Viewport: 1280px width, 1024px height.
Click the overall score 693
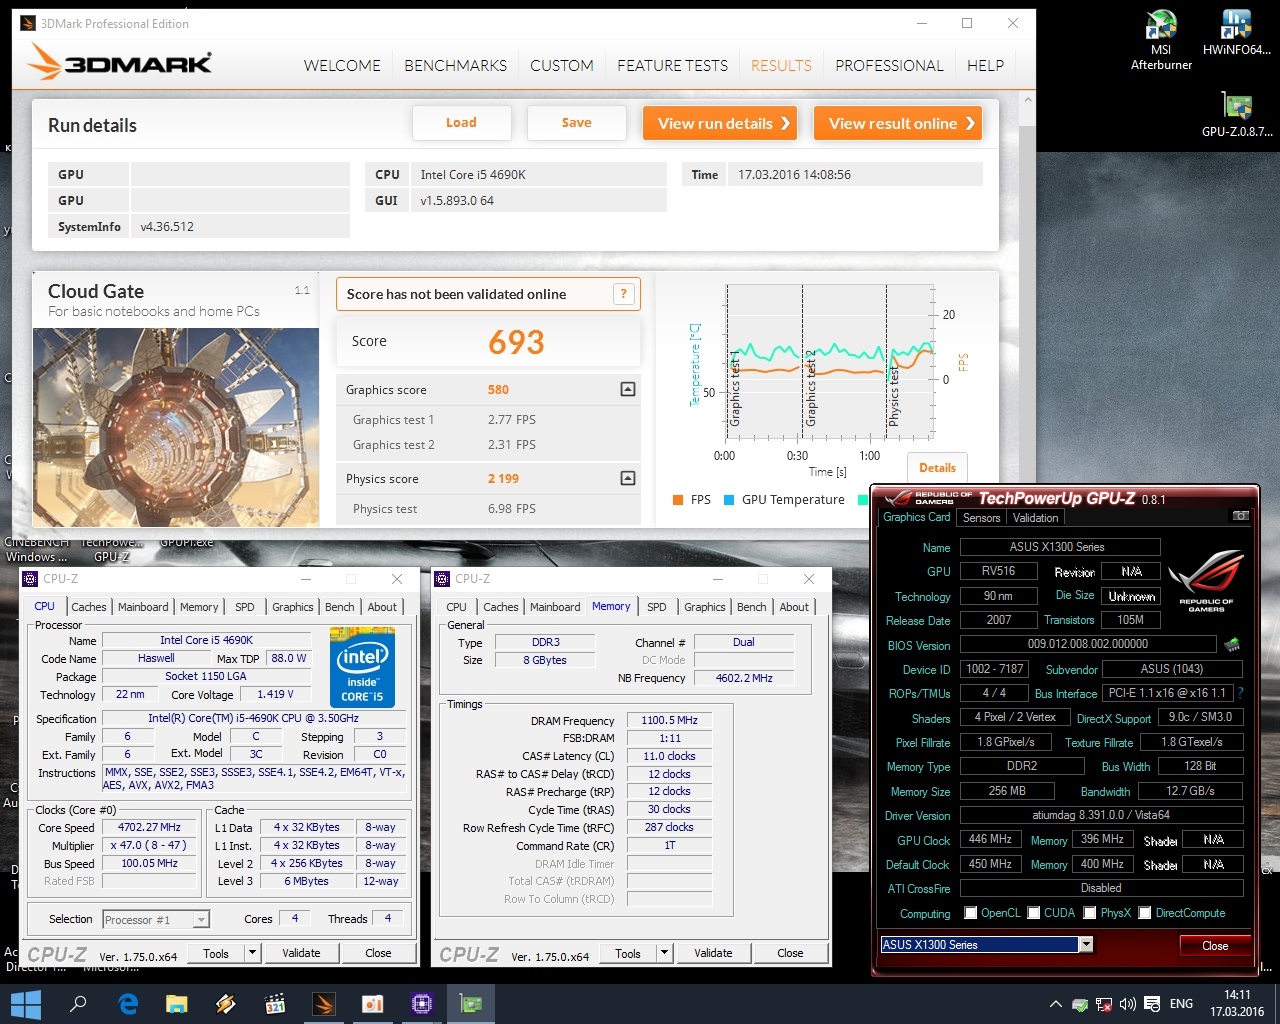tap(516, 342)
